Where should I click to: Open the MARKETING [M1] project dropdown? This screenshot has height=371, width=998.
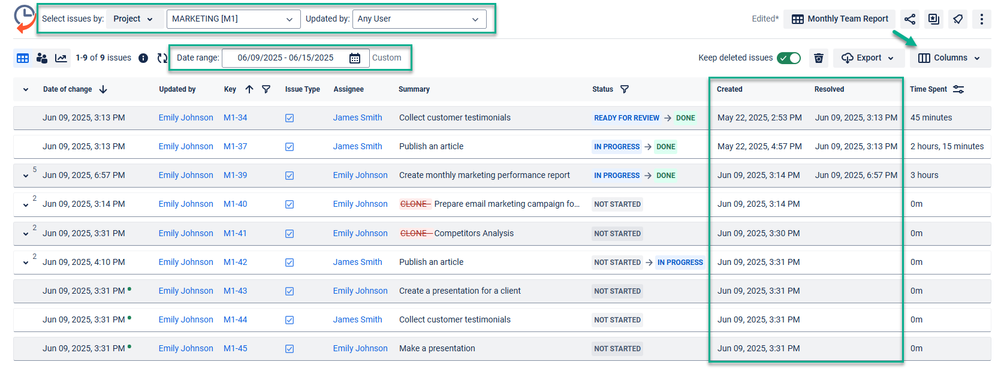pyautogui.click(x=233, y=19)
